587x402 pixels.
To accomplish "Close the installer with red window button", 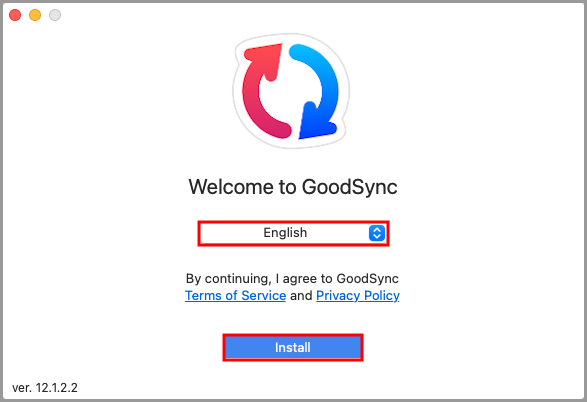I will point(15,15).
